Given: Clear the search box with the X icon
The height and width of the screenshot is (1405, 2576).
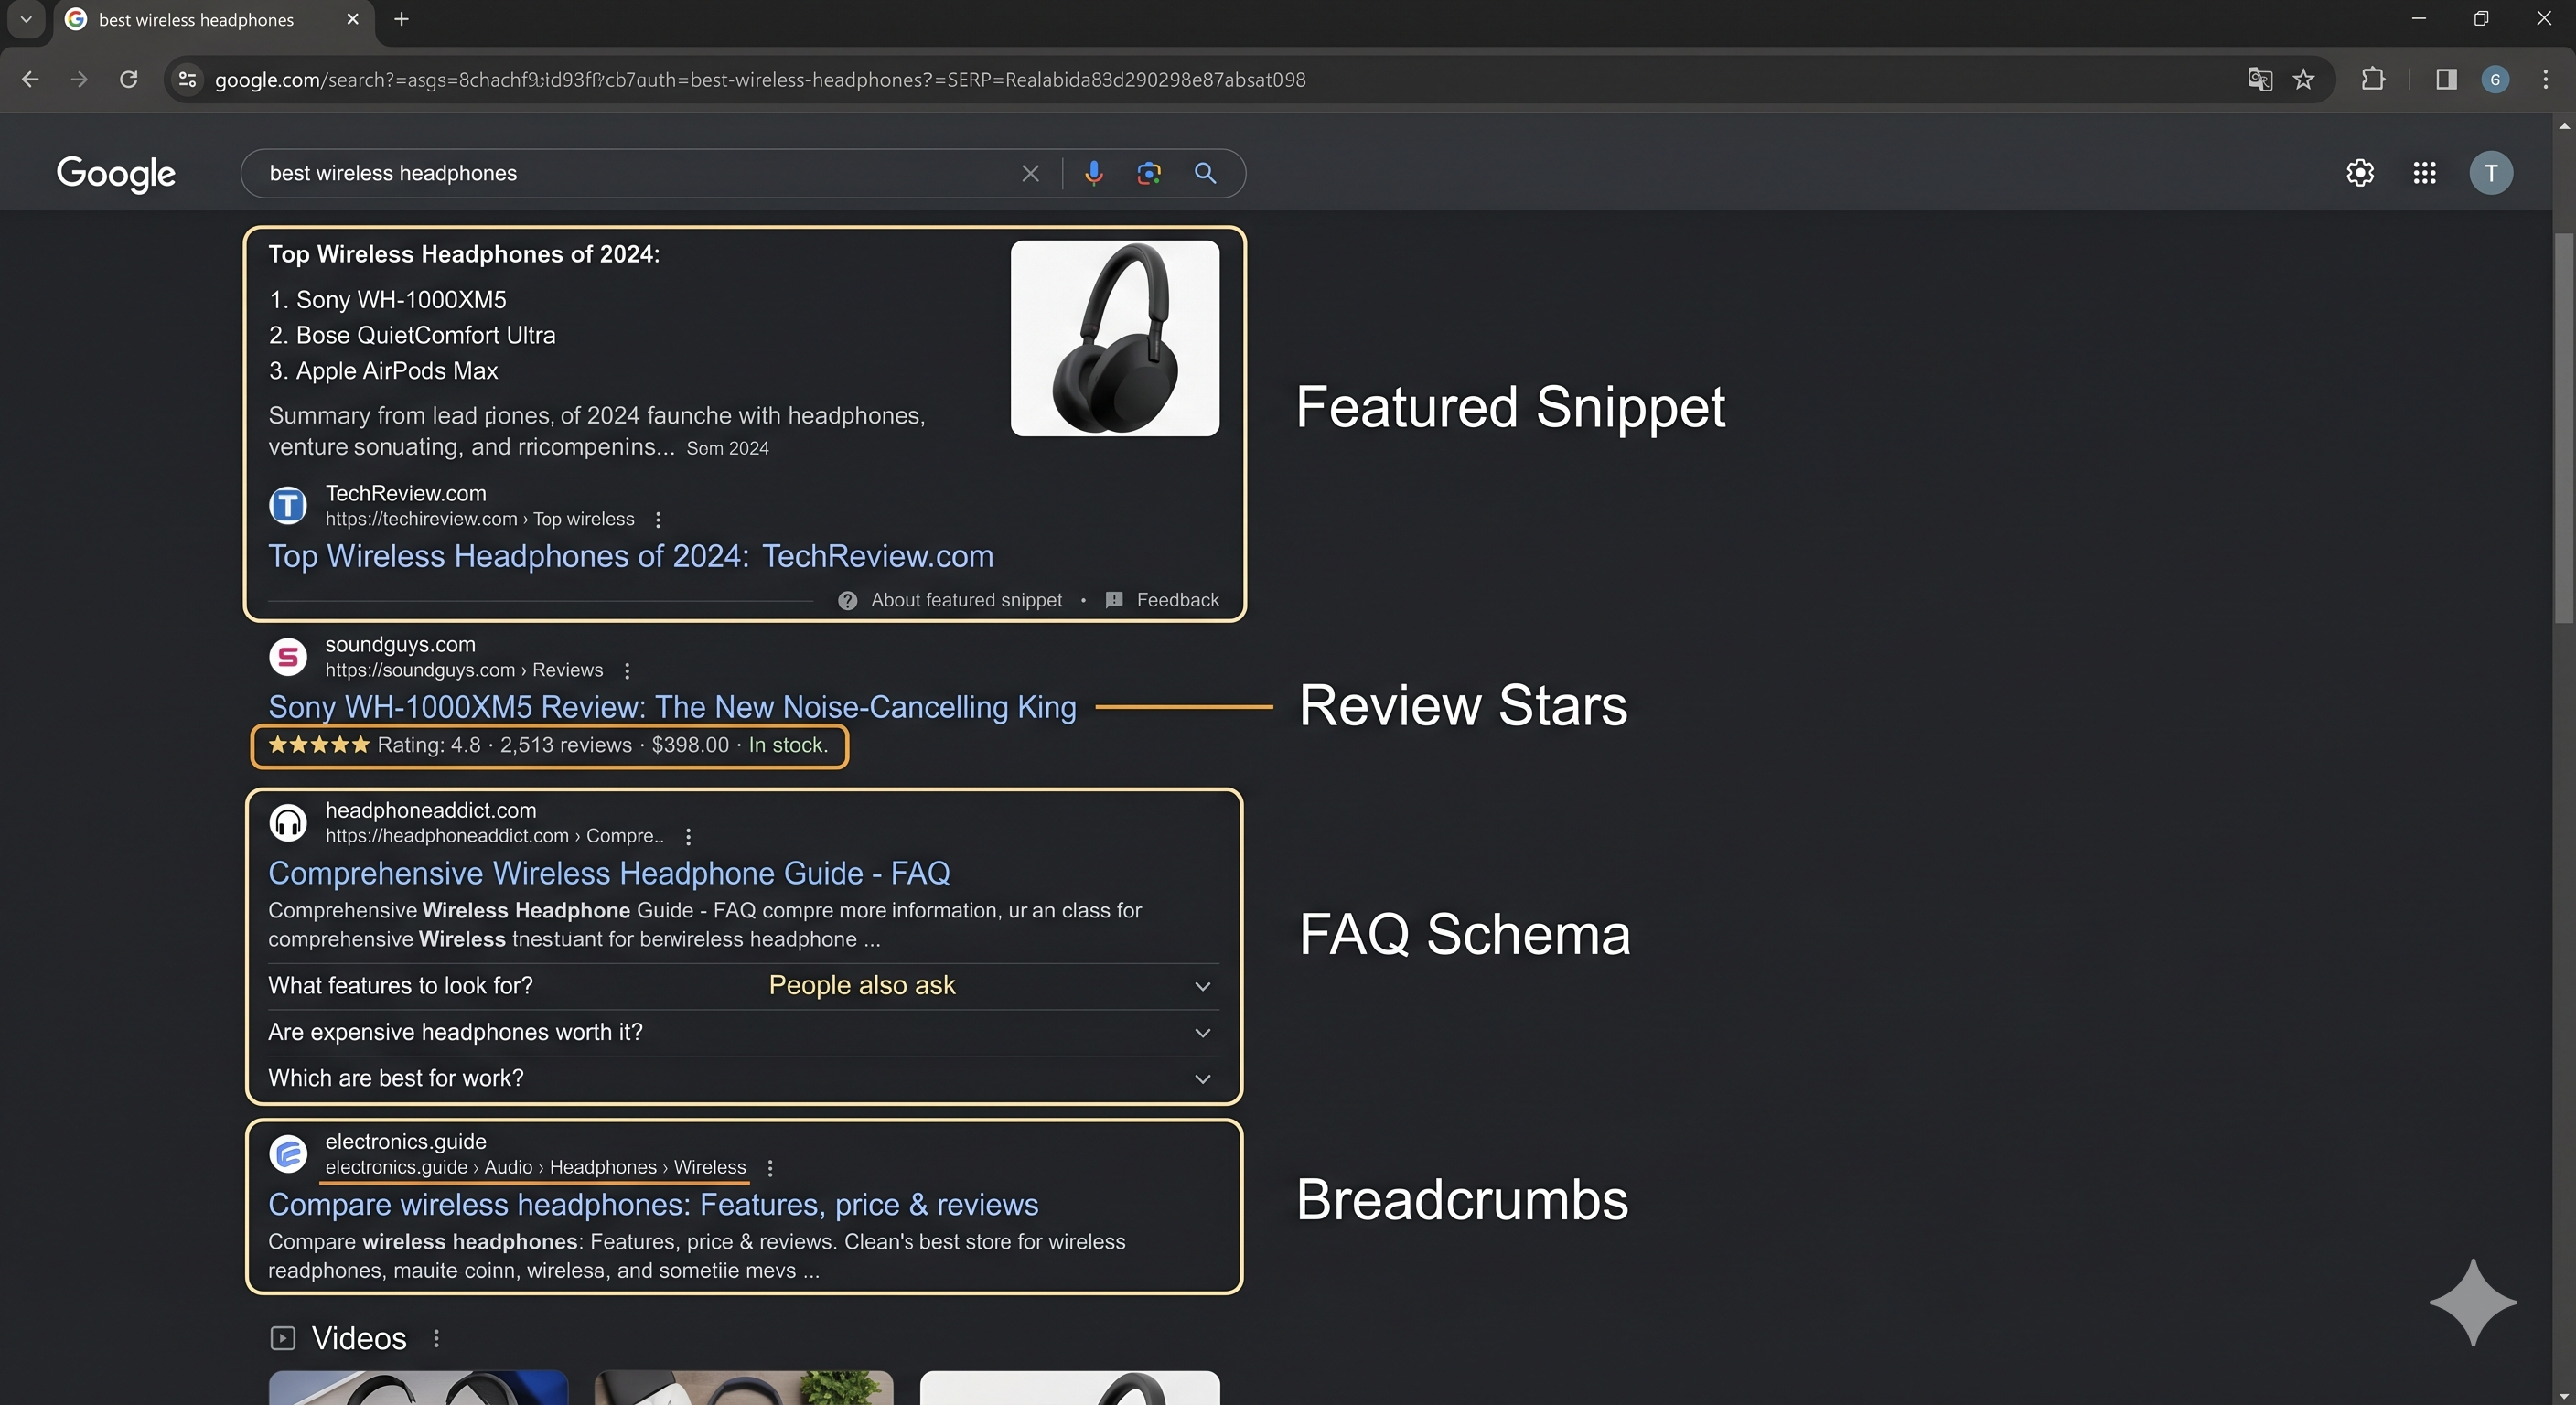Looking at the screenshot, I should tap(1030, 173).
